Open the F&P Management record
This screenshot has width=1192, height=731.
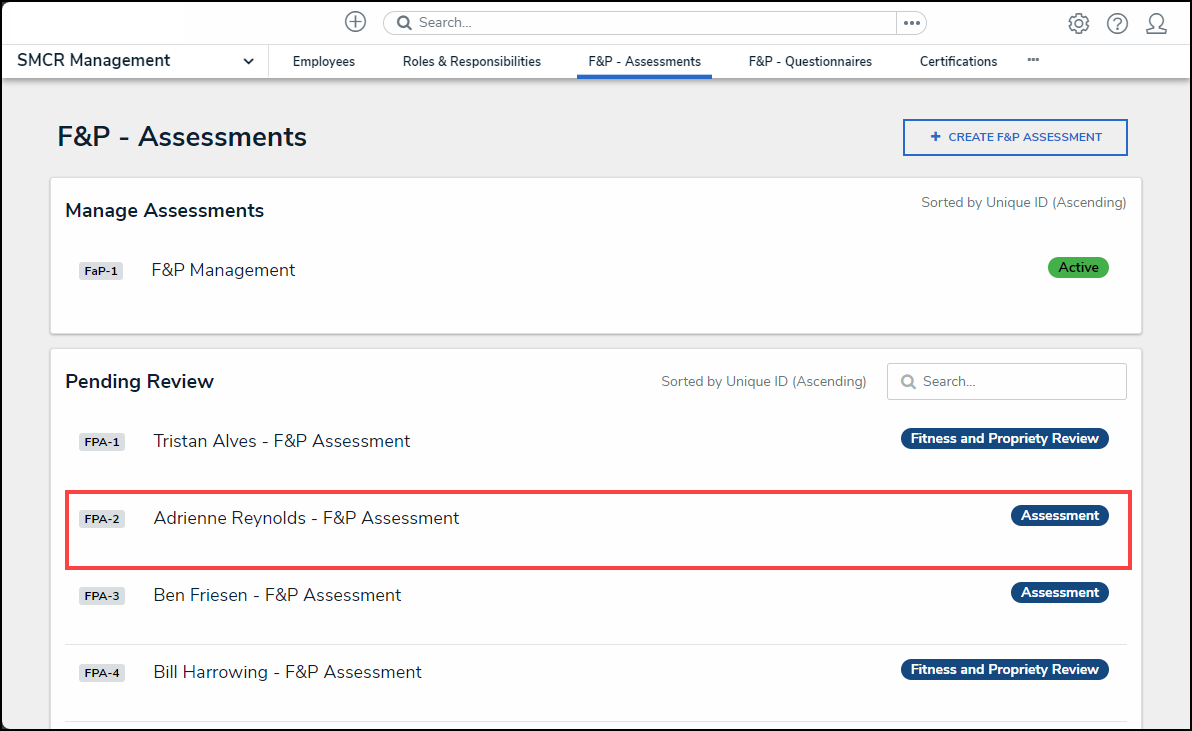pos(223,269)
